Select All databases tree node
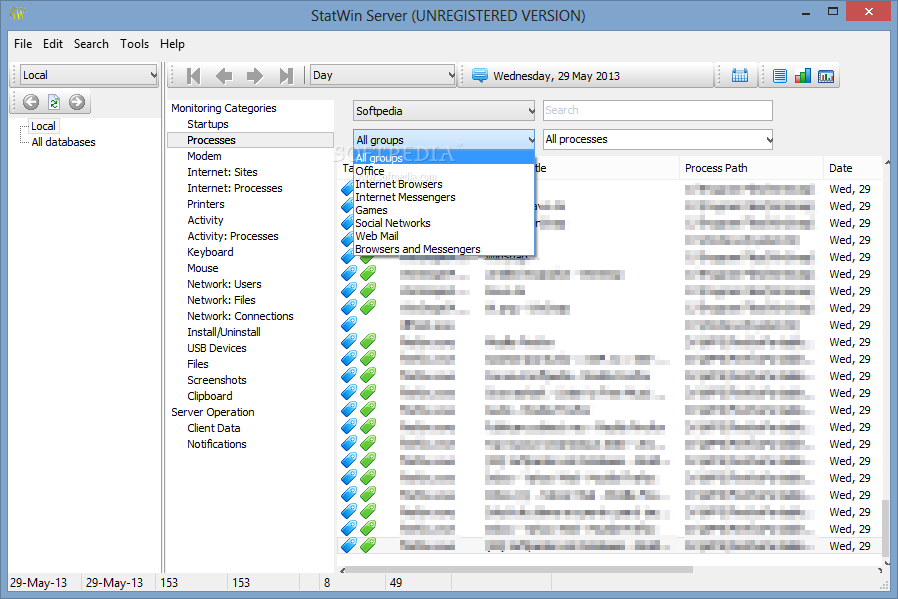898x599 pixels. coord(64,142)
